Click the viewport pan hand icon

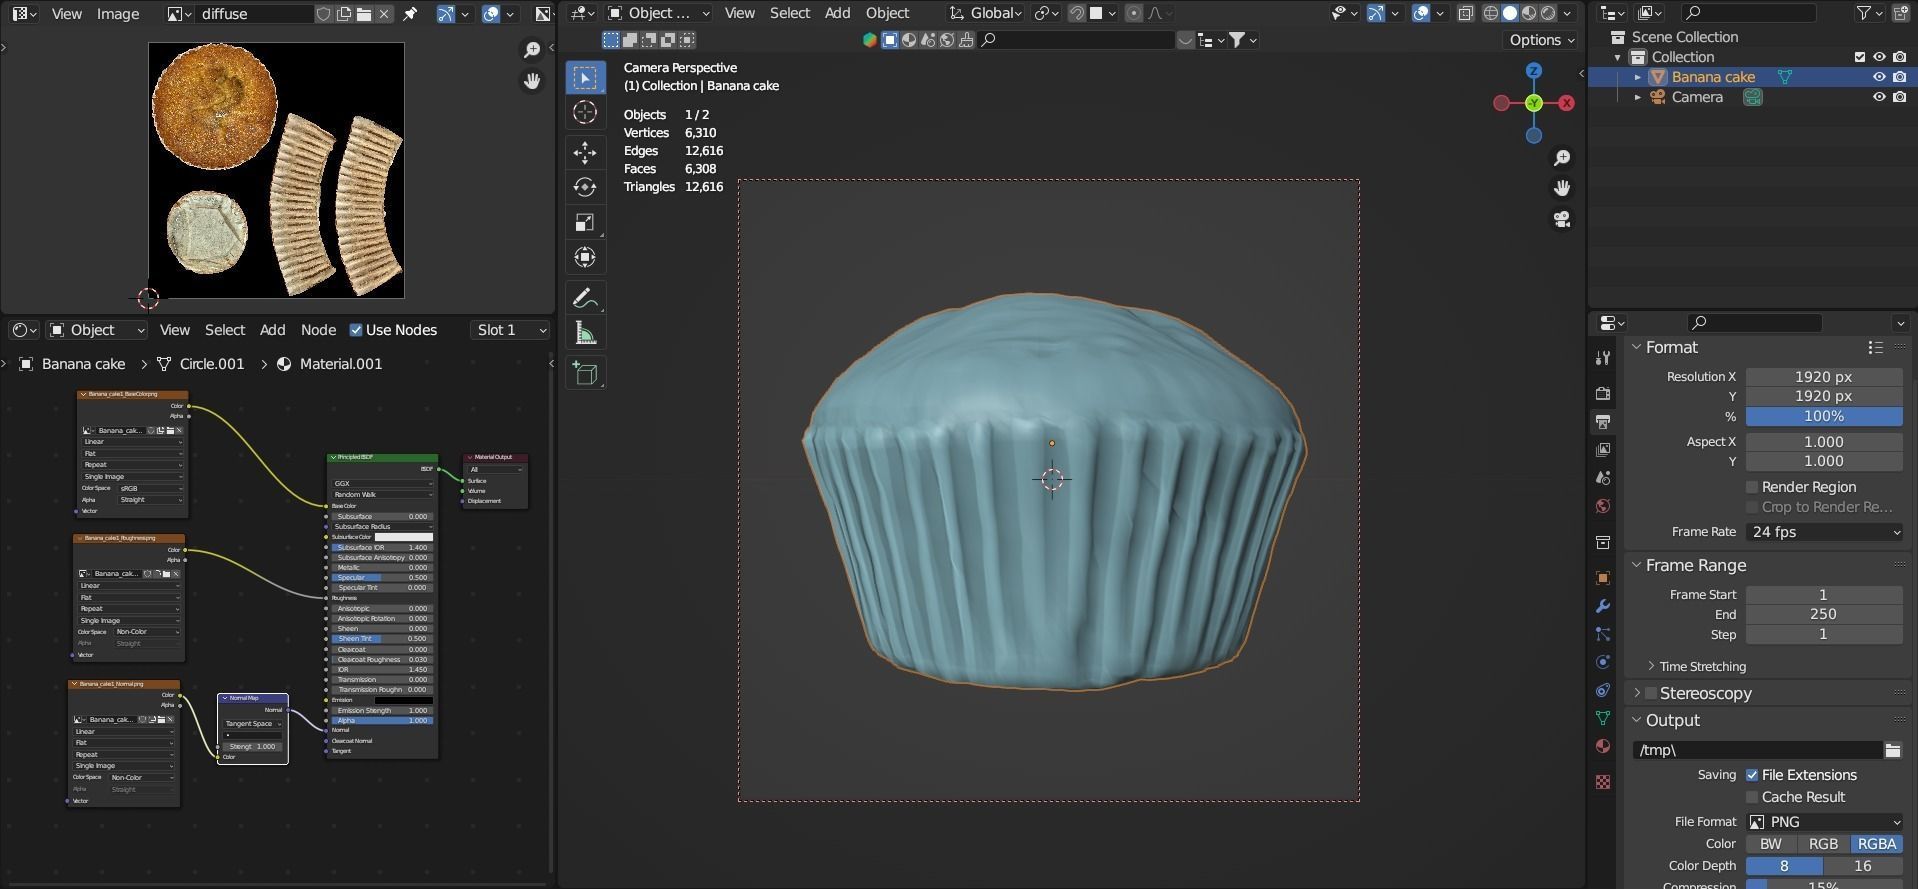point(1562,188)
